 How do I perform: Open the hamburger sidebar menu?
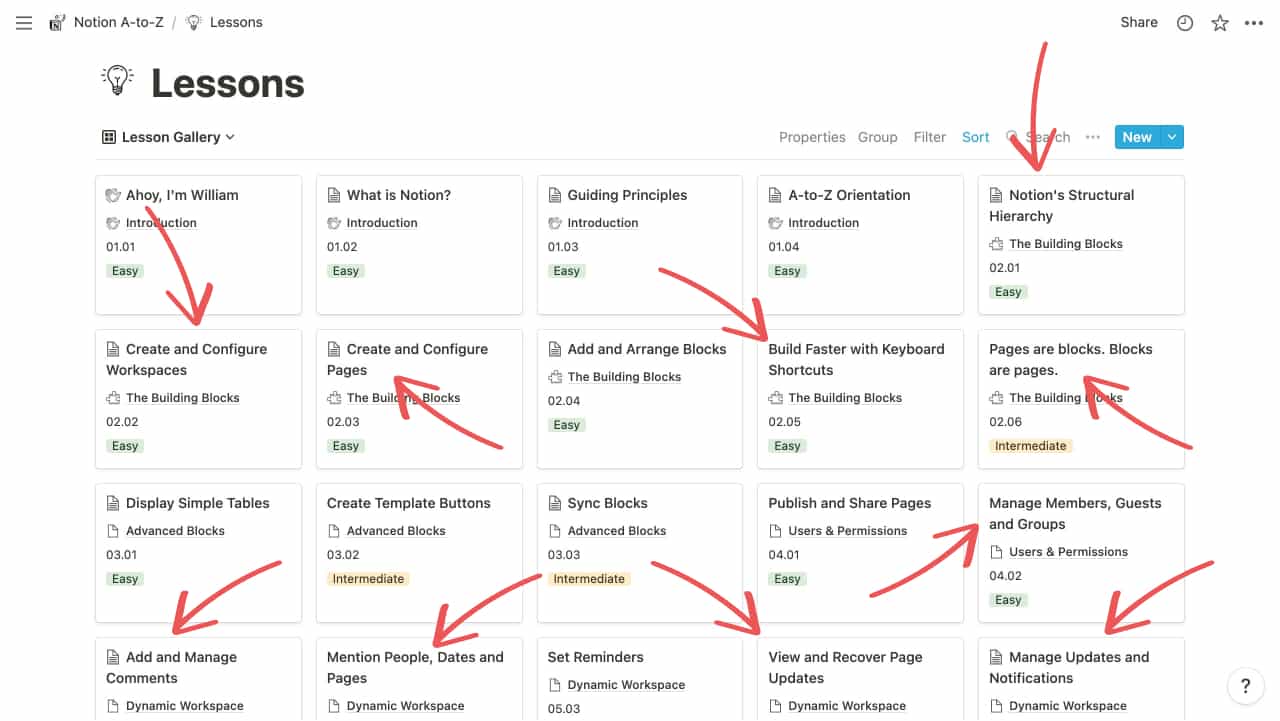(x=24, y=22)
